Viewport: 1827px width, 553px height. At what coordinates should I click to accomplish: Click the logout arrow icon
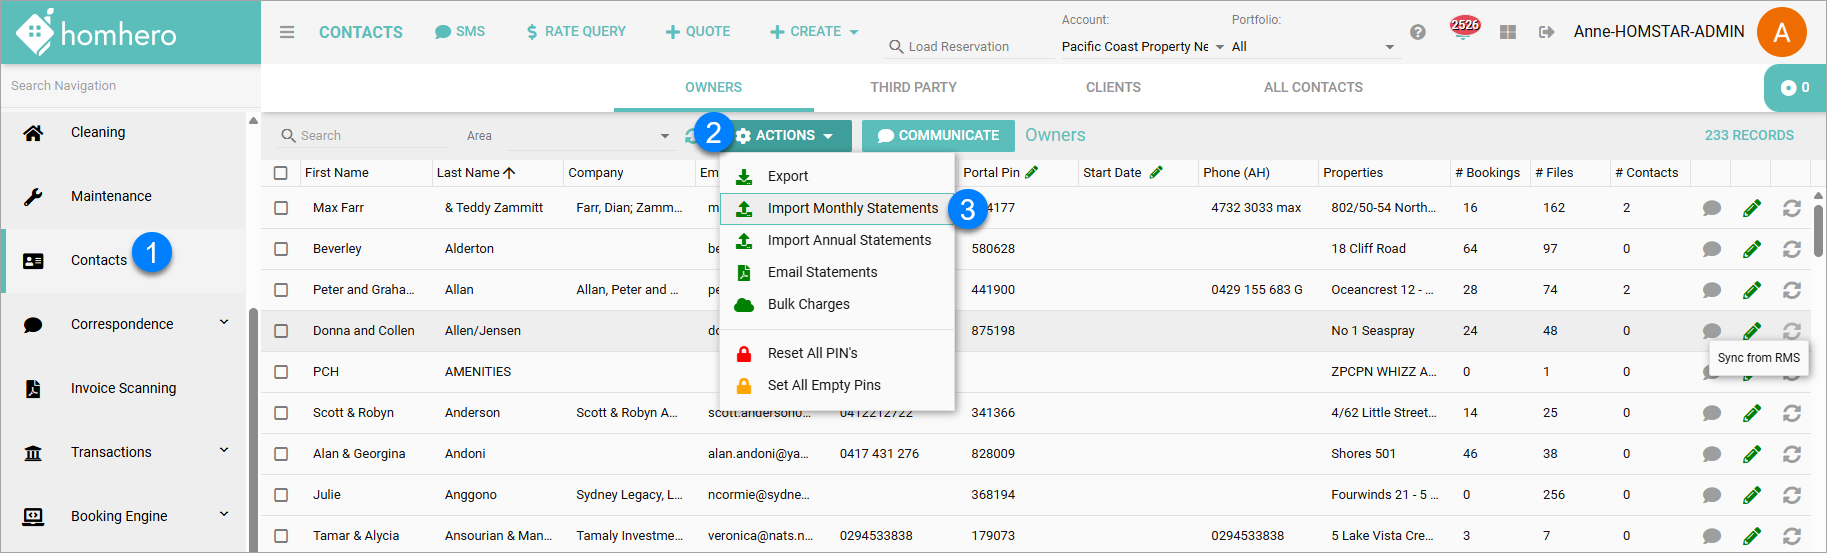(x=1546, y=32)
